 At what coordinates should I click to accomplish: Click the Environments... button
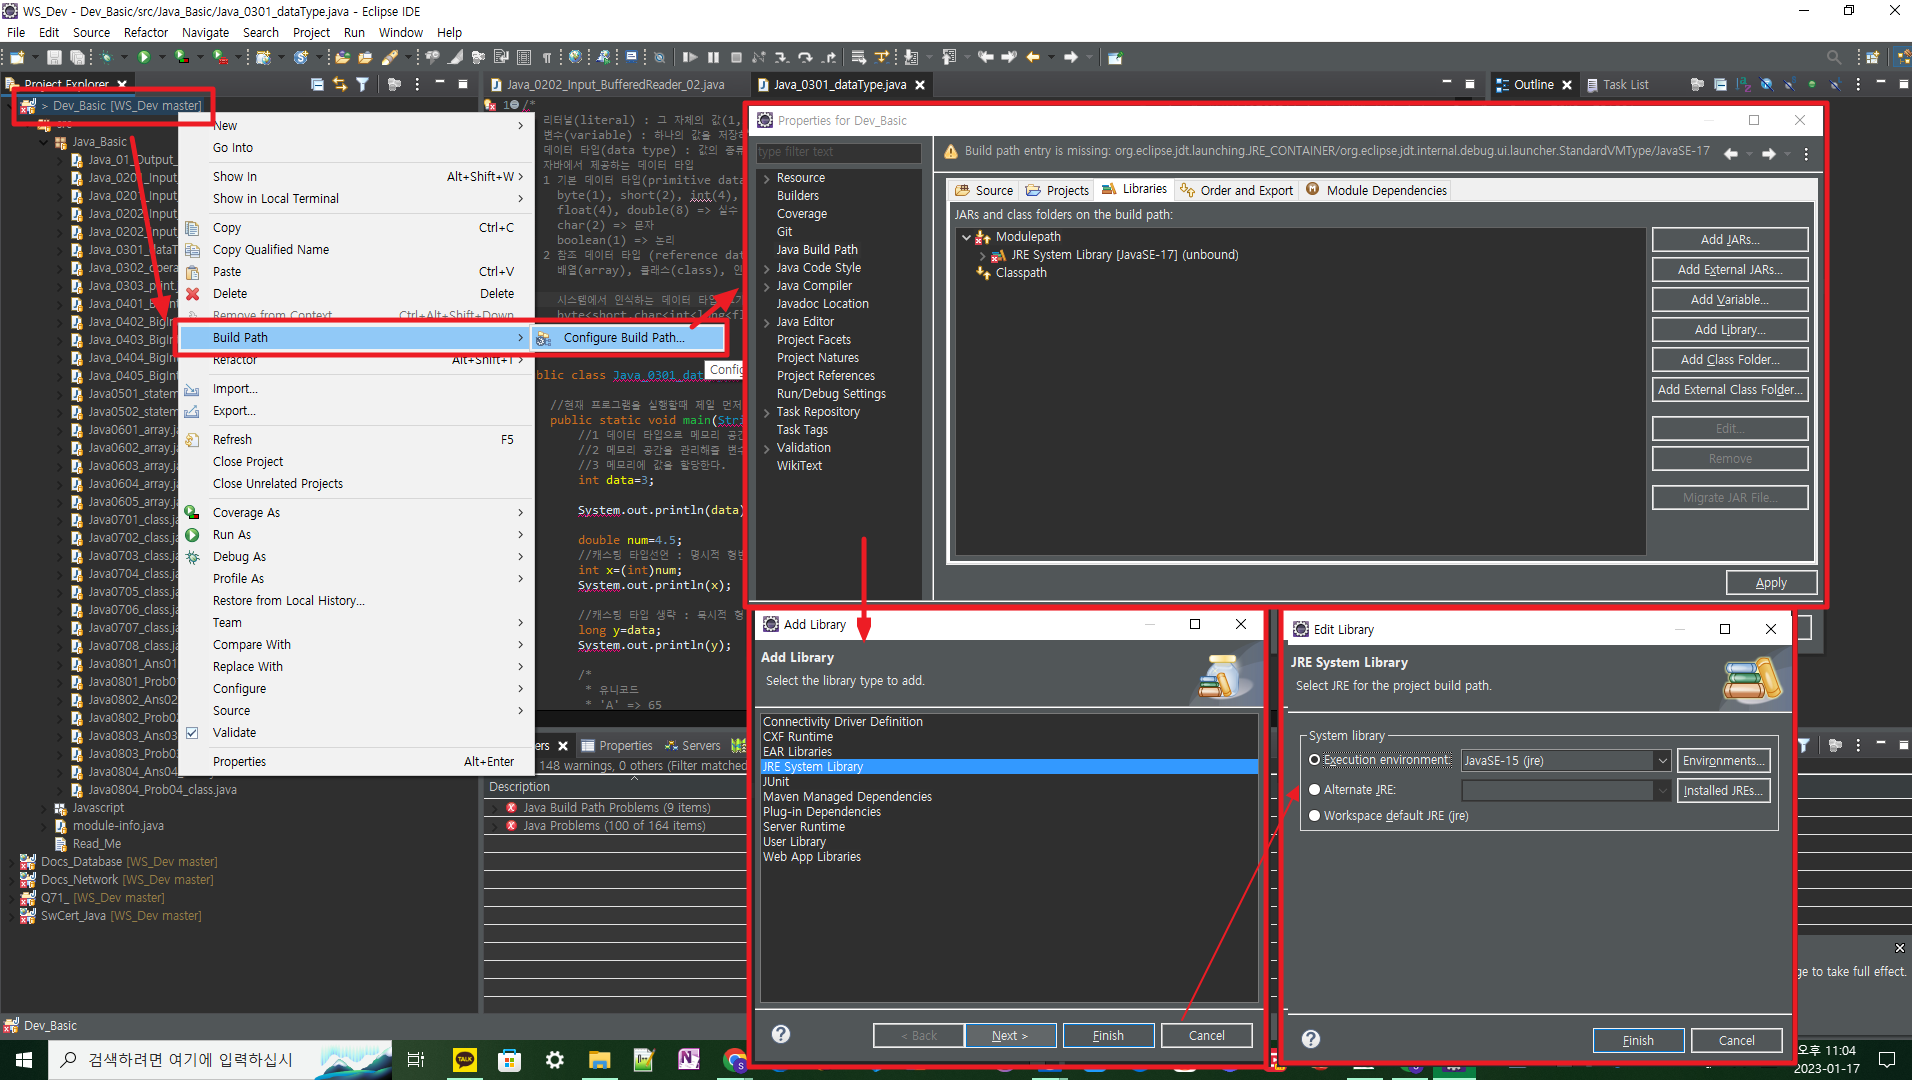pos(1723,761)
